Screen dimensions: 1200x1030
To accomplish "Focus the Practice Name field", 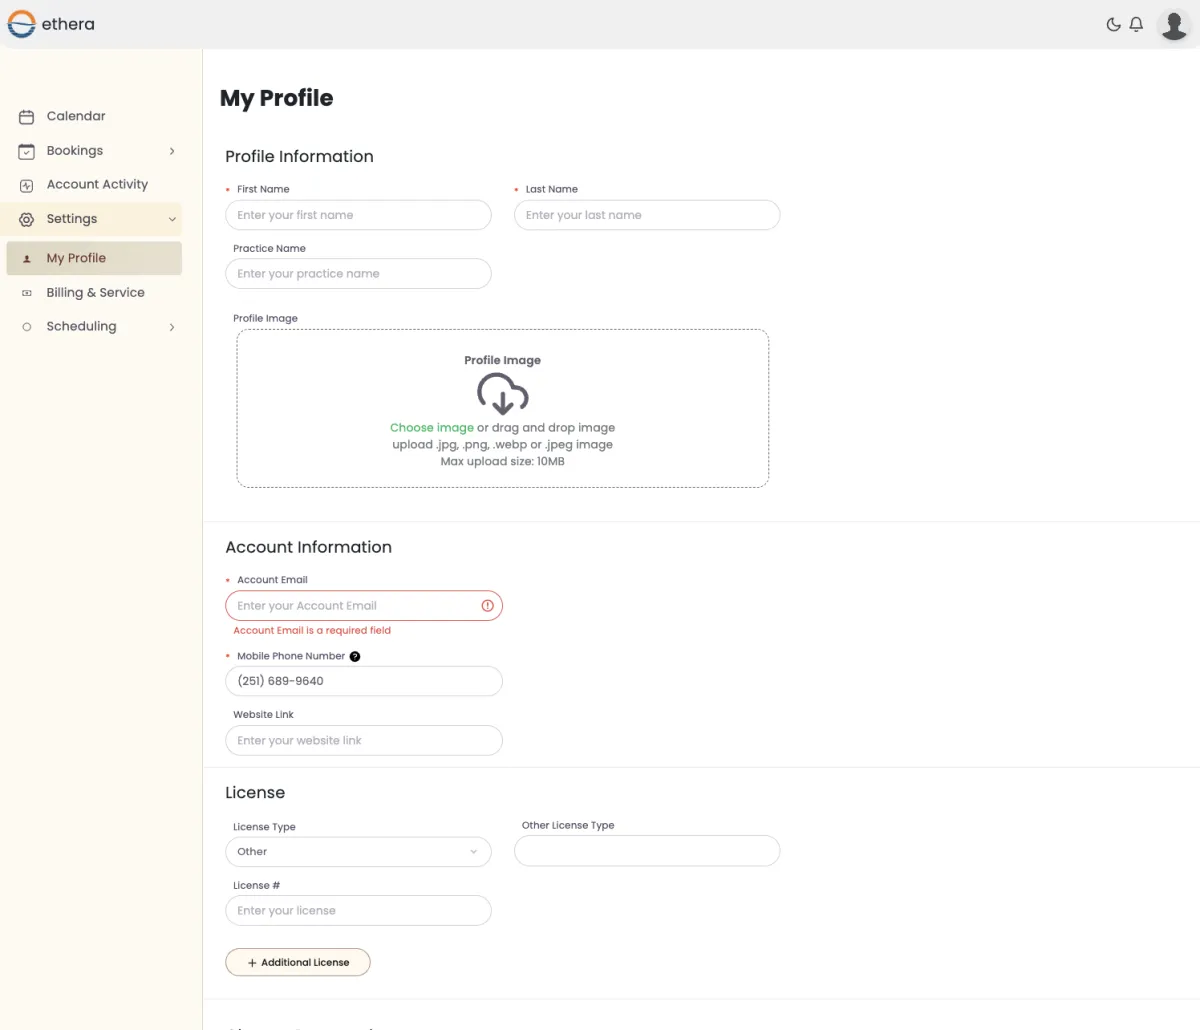I will [x=358, y=274].
